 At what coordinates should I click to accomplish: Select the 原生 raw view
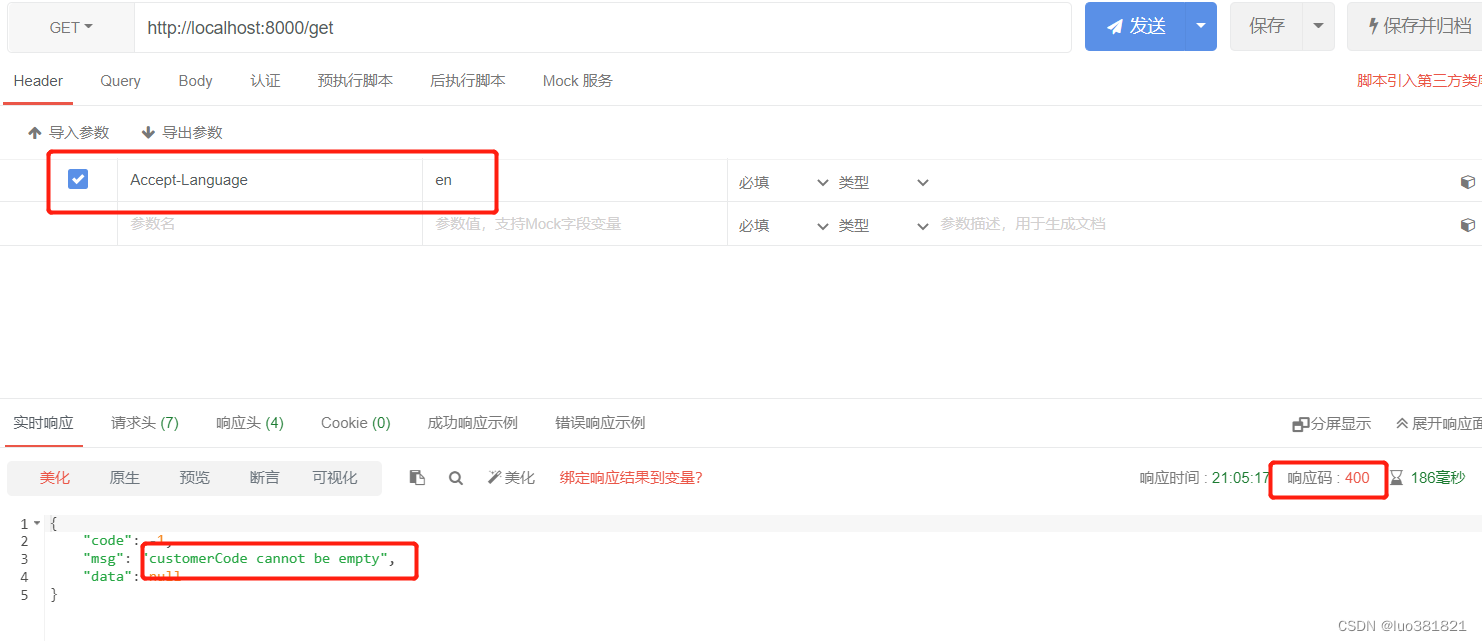[x=124, y=478]
